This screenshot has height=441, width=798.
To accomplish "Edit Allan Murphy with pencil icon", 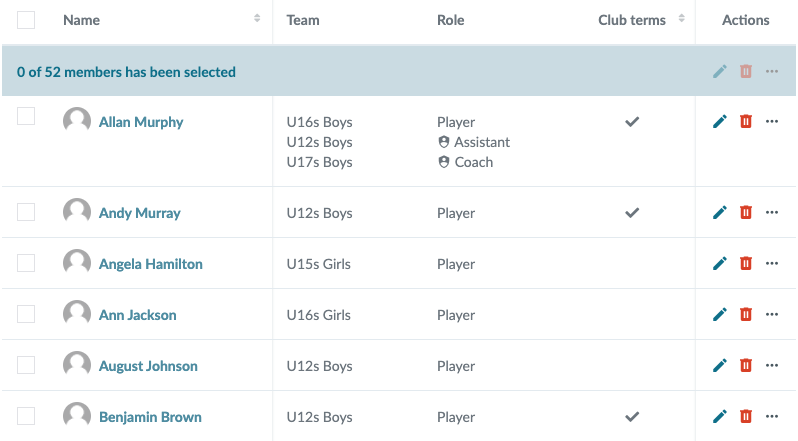I will point(720,122).
